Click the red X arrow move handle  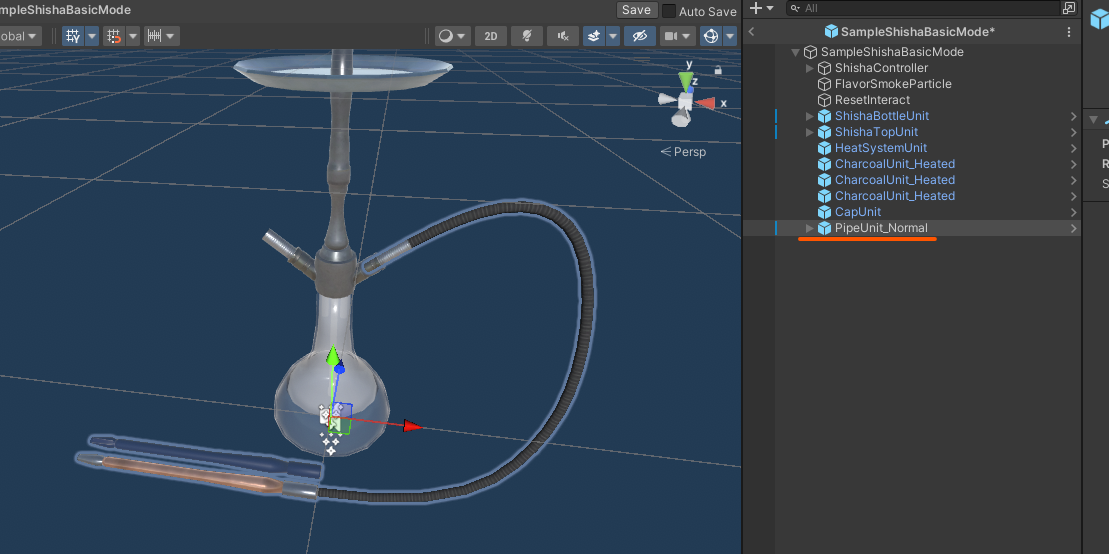(412, 426)
